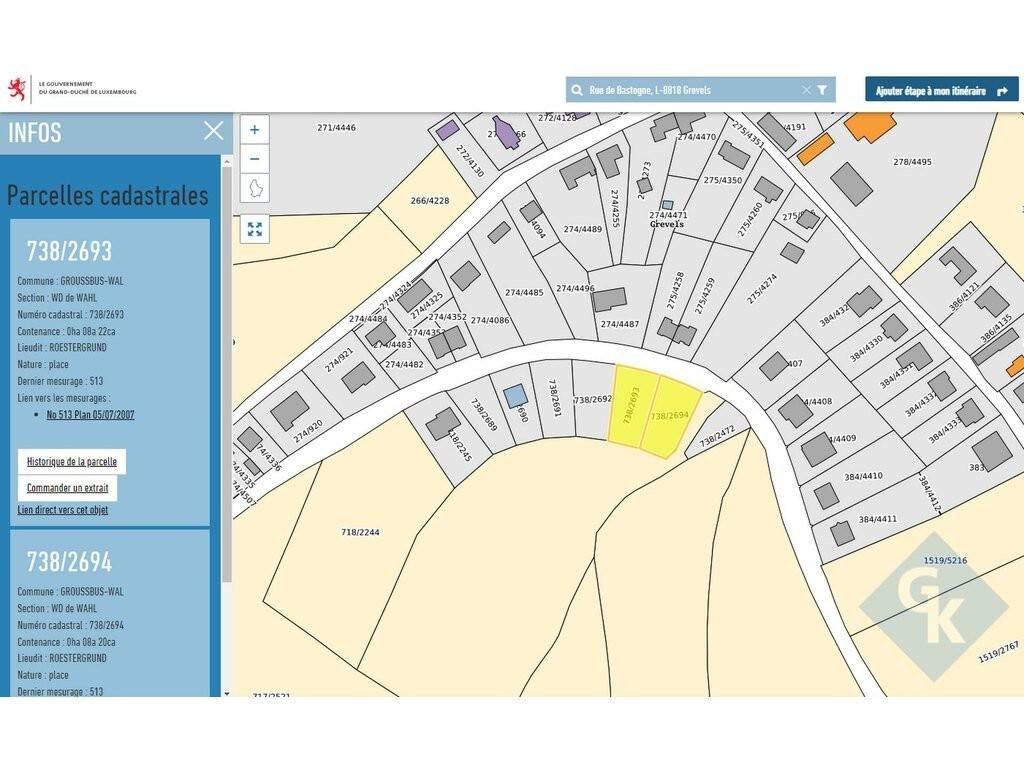Image resolution: width=1024 pixels, height=768 pixels.
Task: Zoom in with the plus button
Action: click(255, 130)
